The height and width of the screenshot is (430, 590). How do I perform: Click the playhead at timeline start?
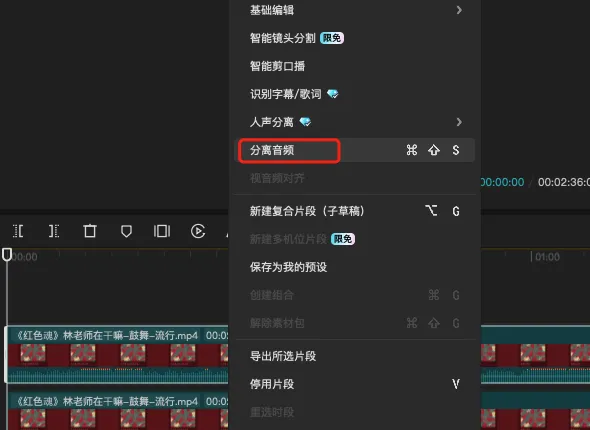click(x=7, y=255)
